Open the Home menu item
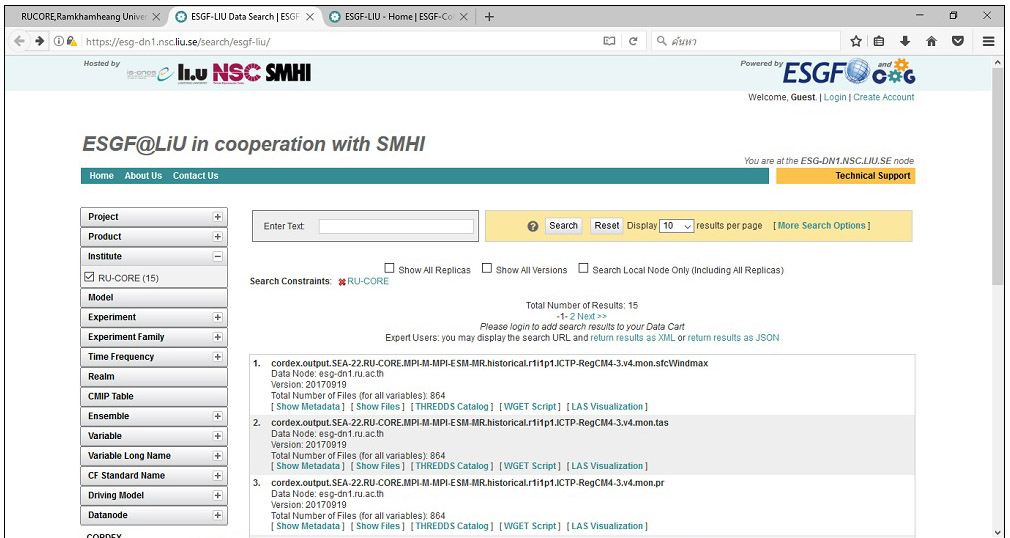The height and width of the screenshot is (538, 1010). (x=102, y=176)
